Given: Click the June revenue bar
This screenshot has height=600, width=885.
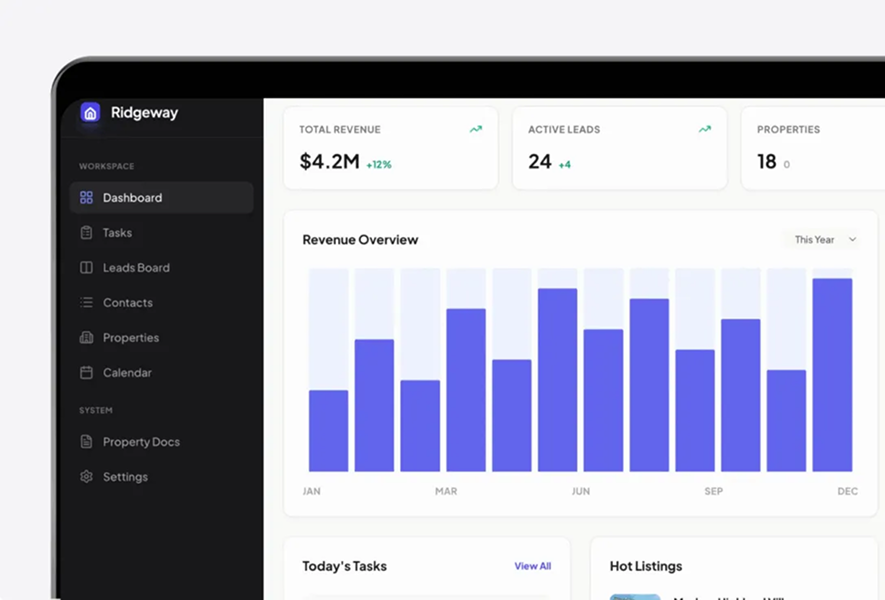Looking at the screenshot, I should click(558, 379).
